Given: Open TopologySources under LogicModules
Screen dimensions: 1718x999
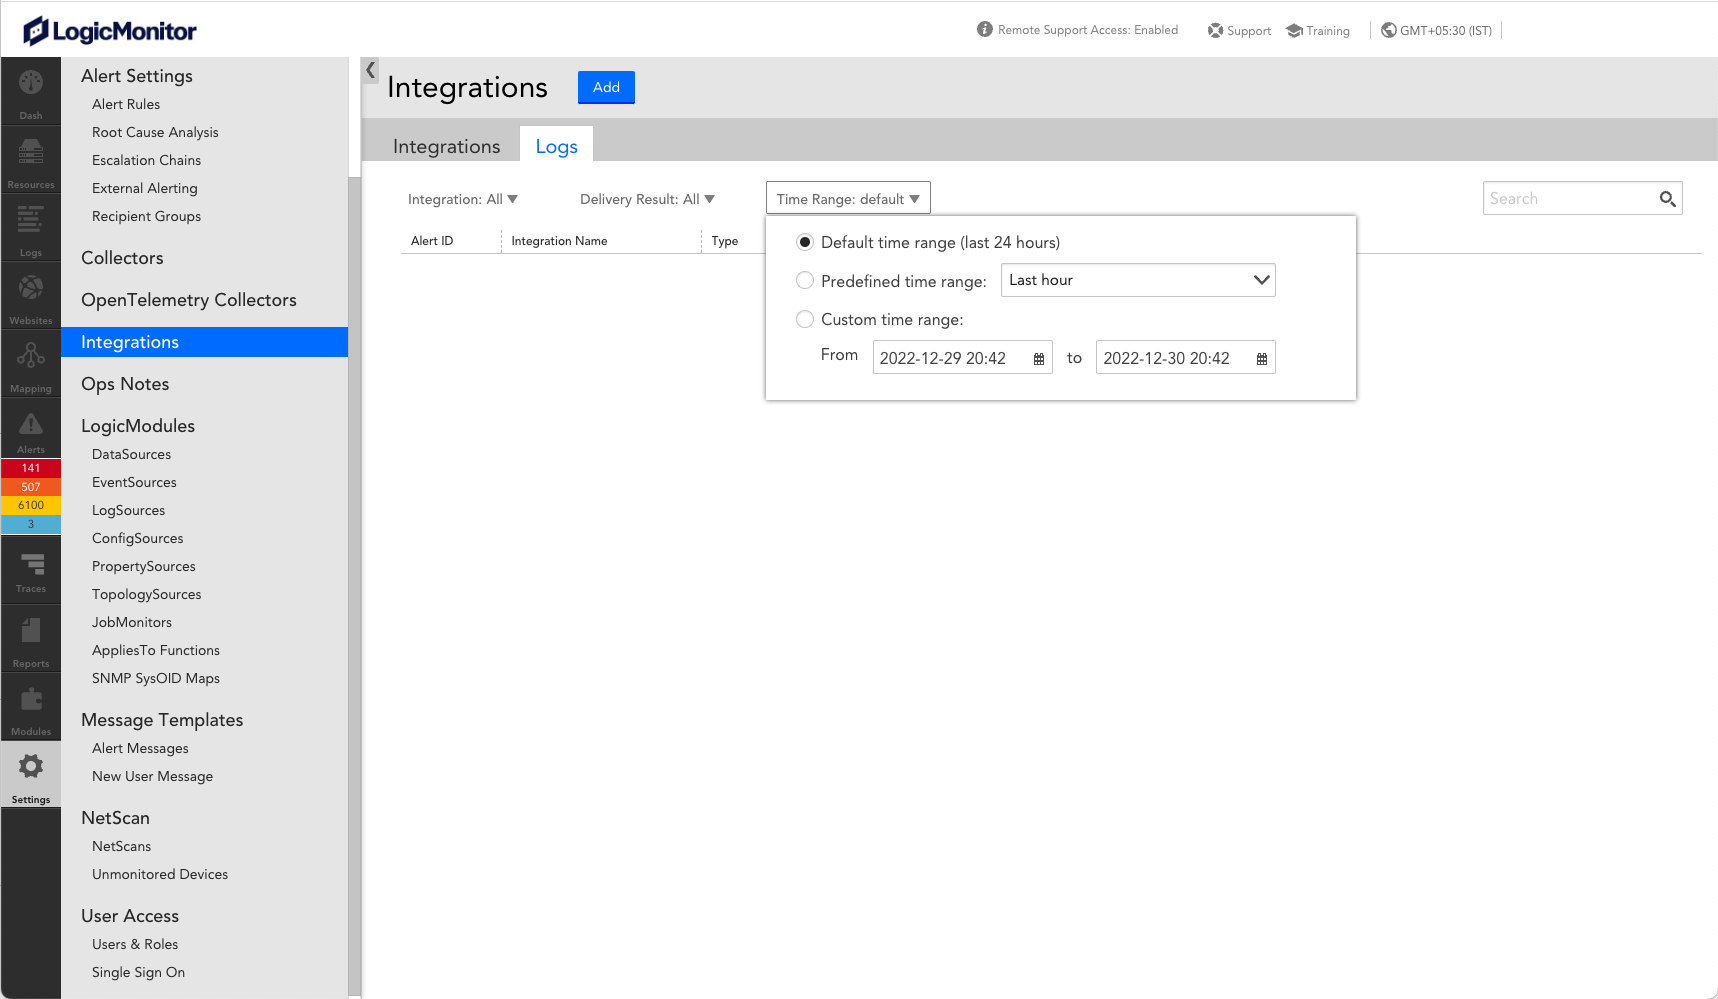Looking at the screenshot, I should click(x=147, y=594).
